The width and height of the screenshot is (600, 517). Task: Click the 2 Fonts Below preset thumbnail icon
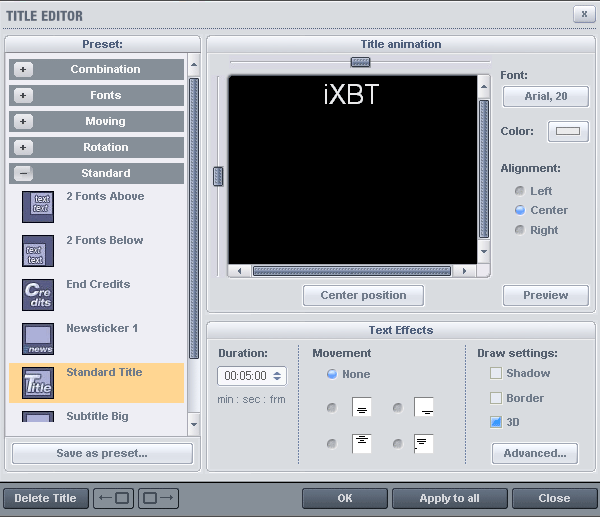[x=38, y=251]
